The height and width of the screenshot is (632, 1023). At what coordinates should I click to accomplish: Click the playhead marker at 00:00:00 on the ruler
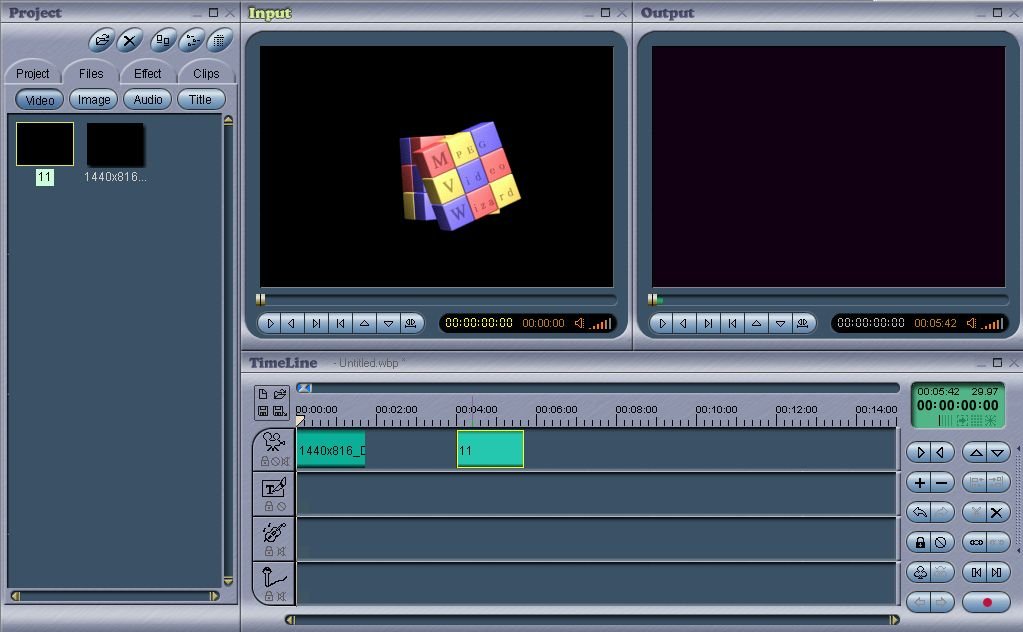[300, 421]
